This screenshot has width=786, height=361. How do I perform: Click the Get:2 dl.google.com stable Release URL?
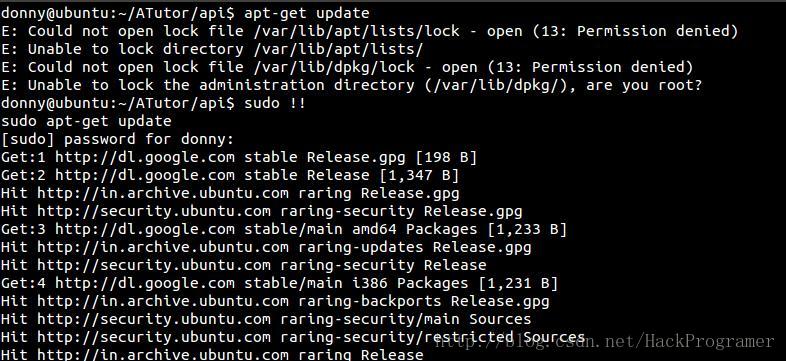click(145, 175)
